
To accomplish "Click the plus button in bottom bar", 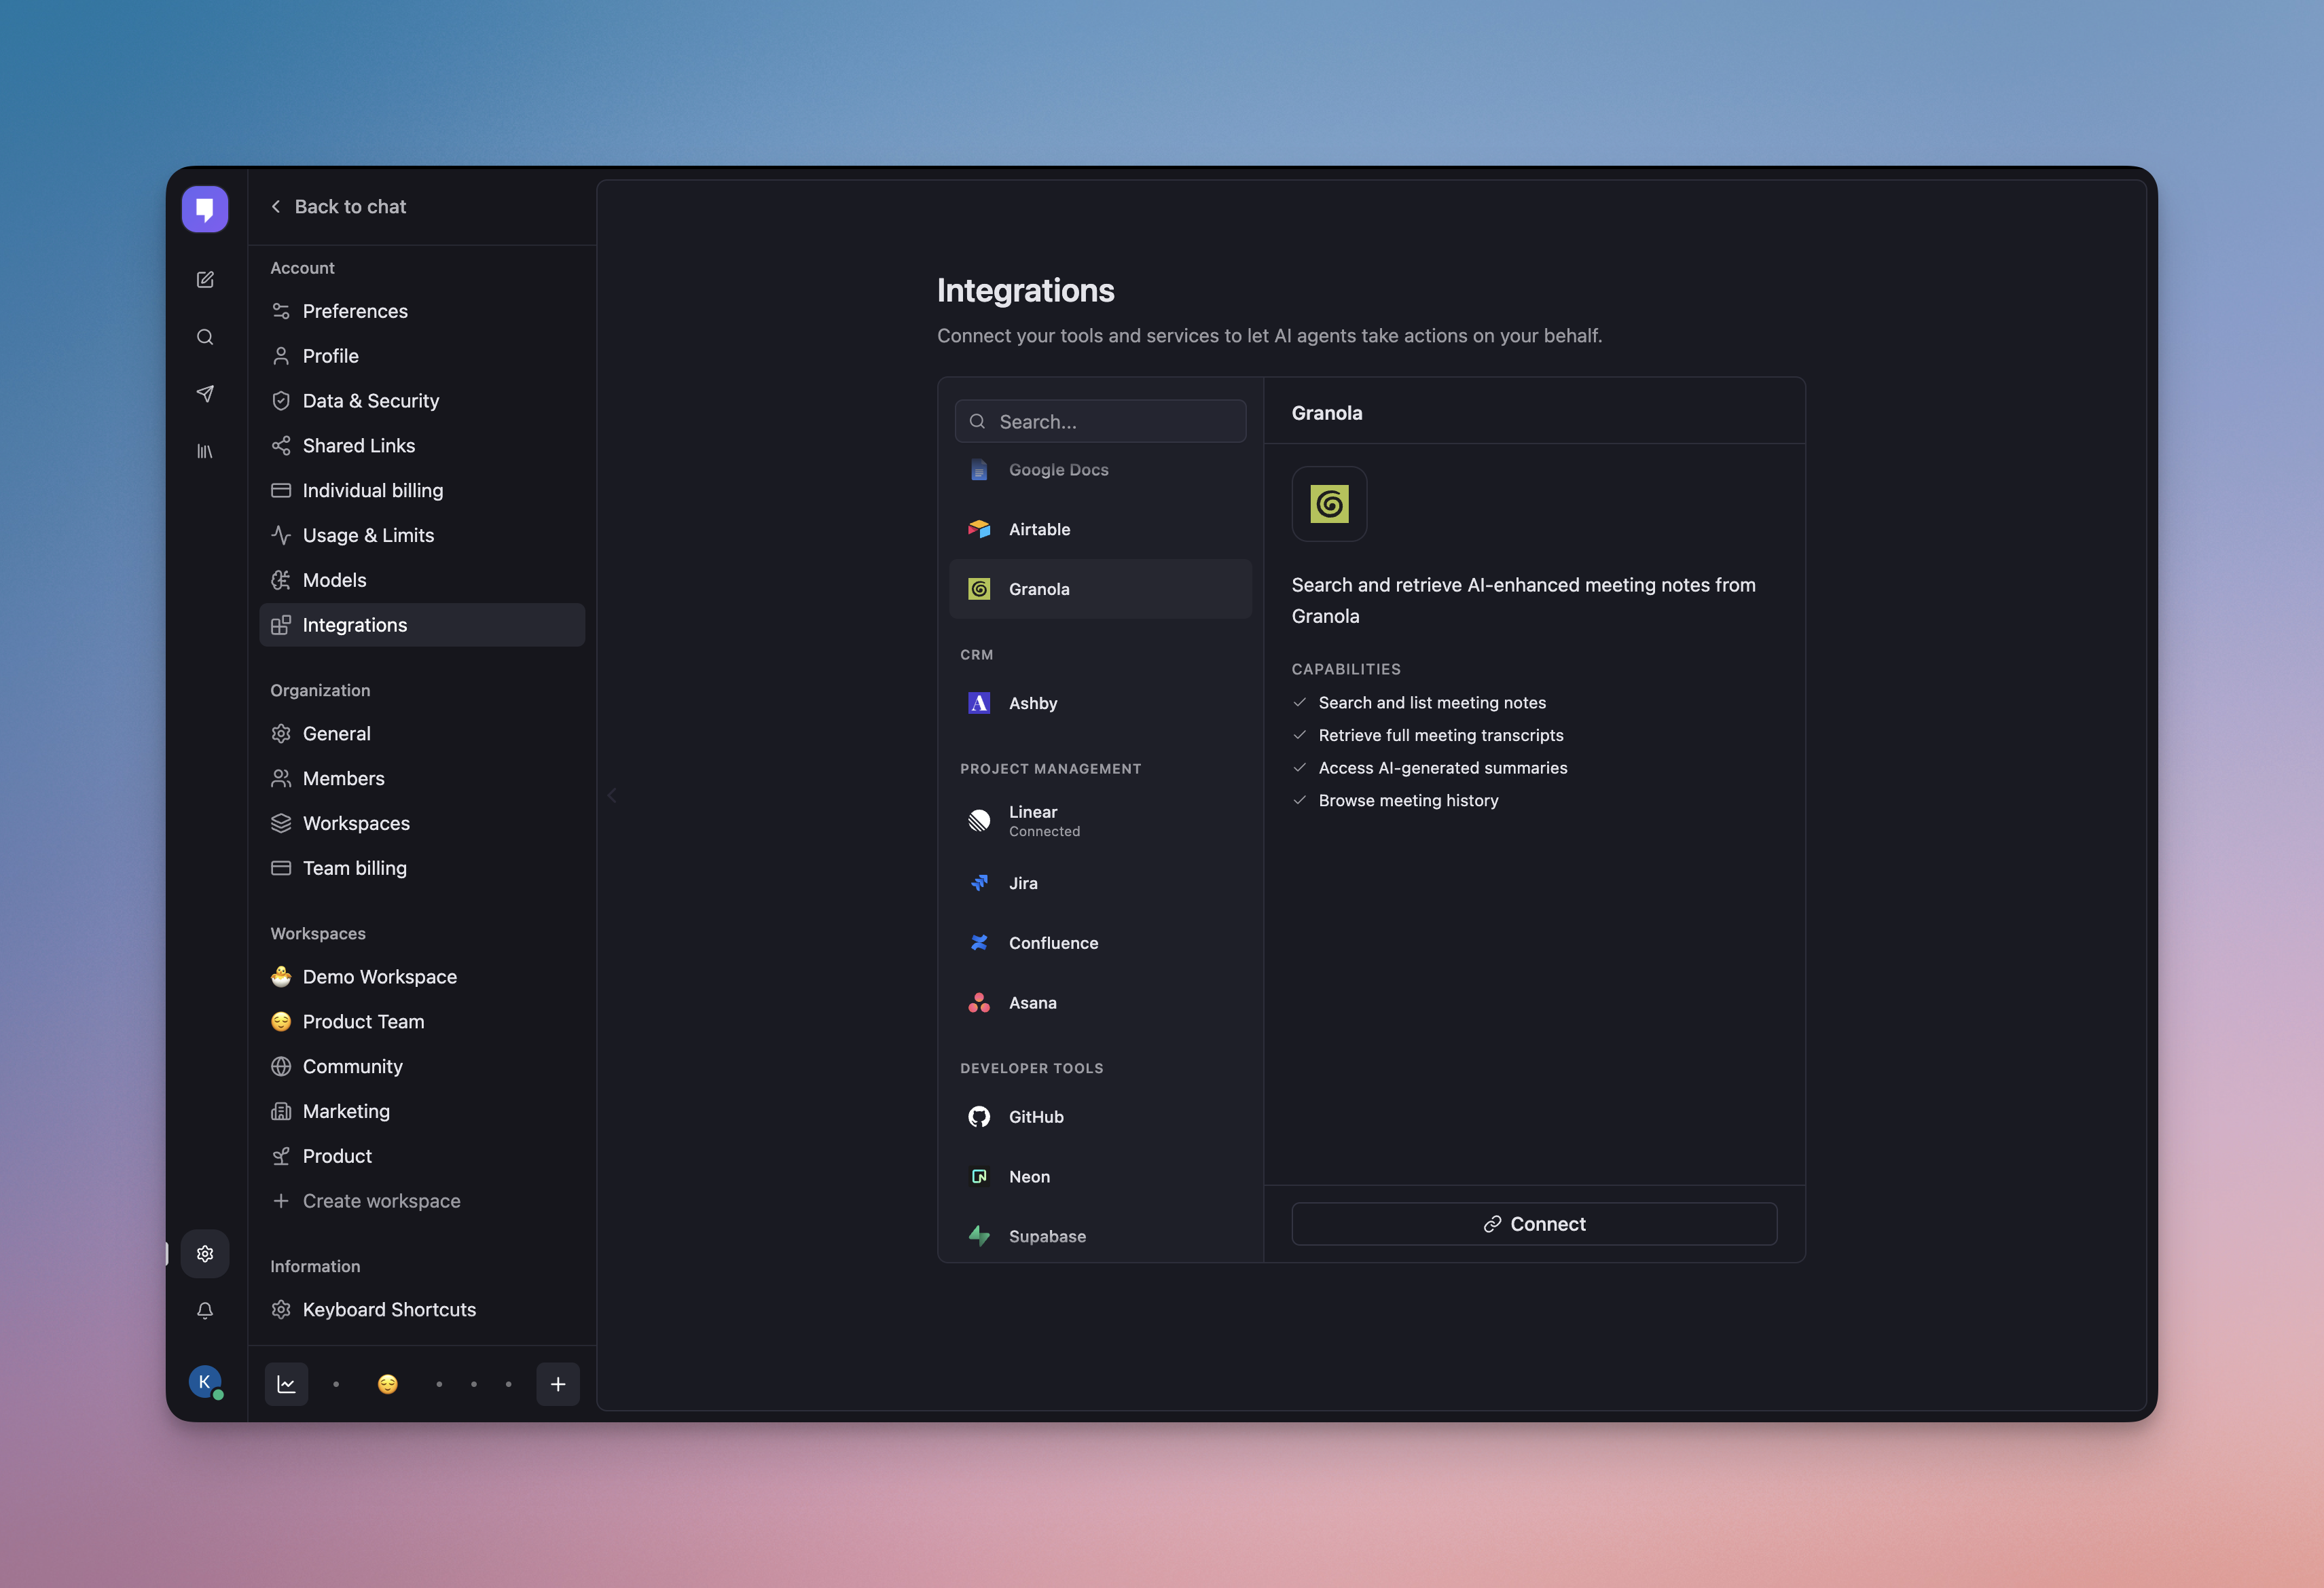I will 558,1384.
